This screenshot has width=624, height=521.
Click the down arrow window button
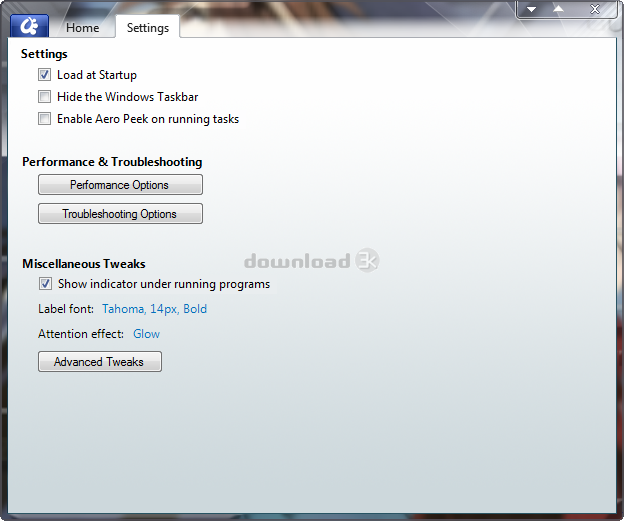pos(531,9)
